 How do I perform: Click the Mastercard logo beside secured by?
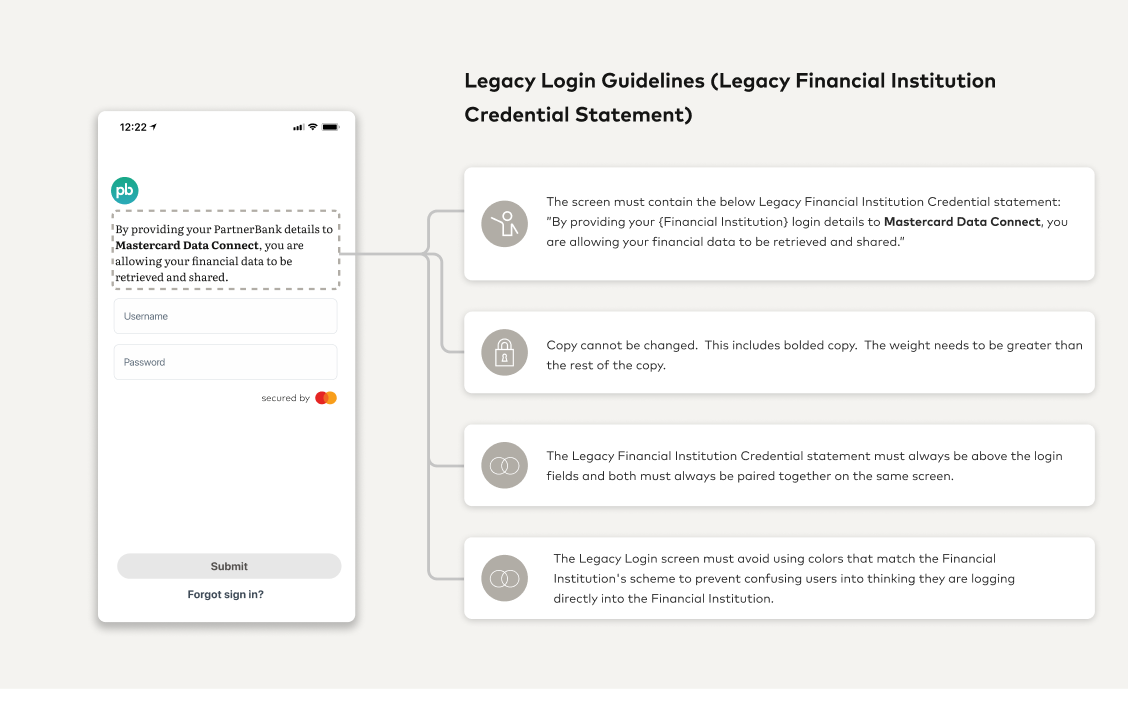(x=326, y=398)
